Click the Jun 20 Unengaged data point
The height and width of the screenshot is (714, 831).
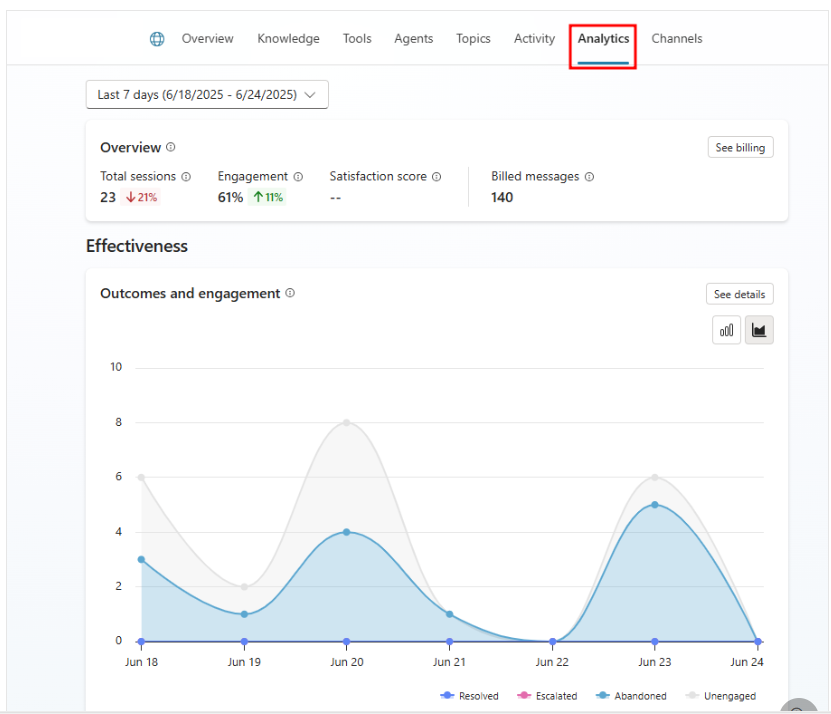(x=347, y=422)
